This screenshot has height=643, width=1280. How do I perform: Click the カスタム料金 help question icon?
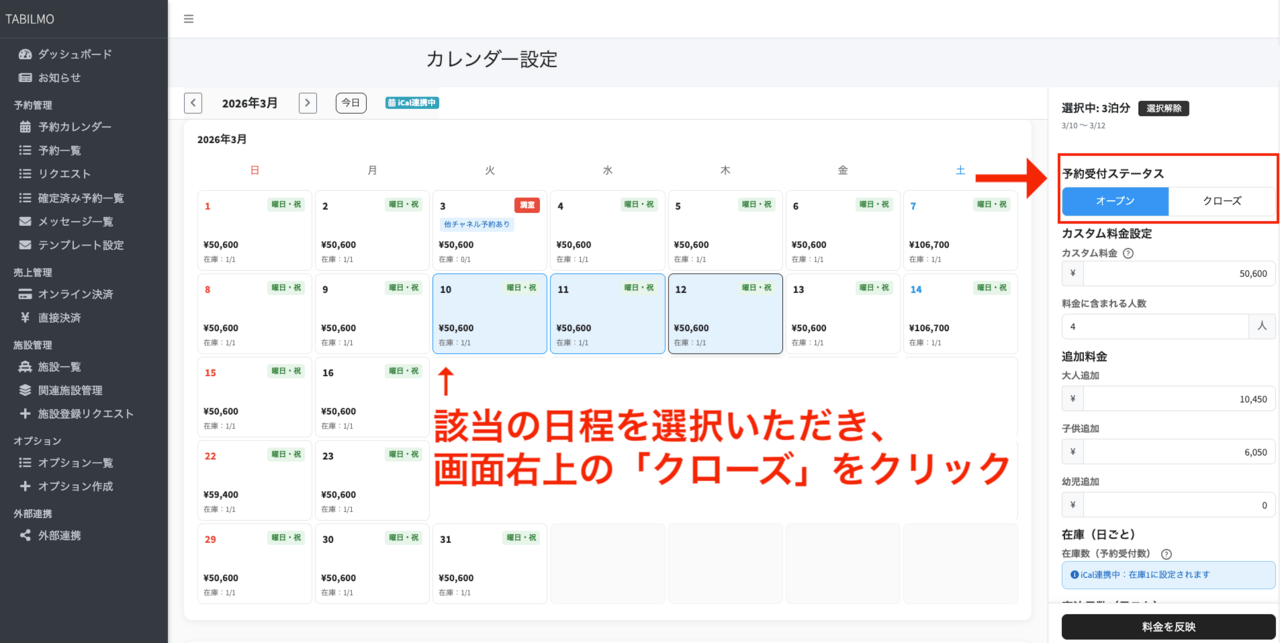pyautogui.click(x=1128, y=254)
